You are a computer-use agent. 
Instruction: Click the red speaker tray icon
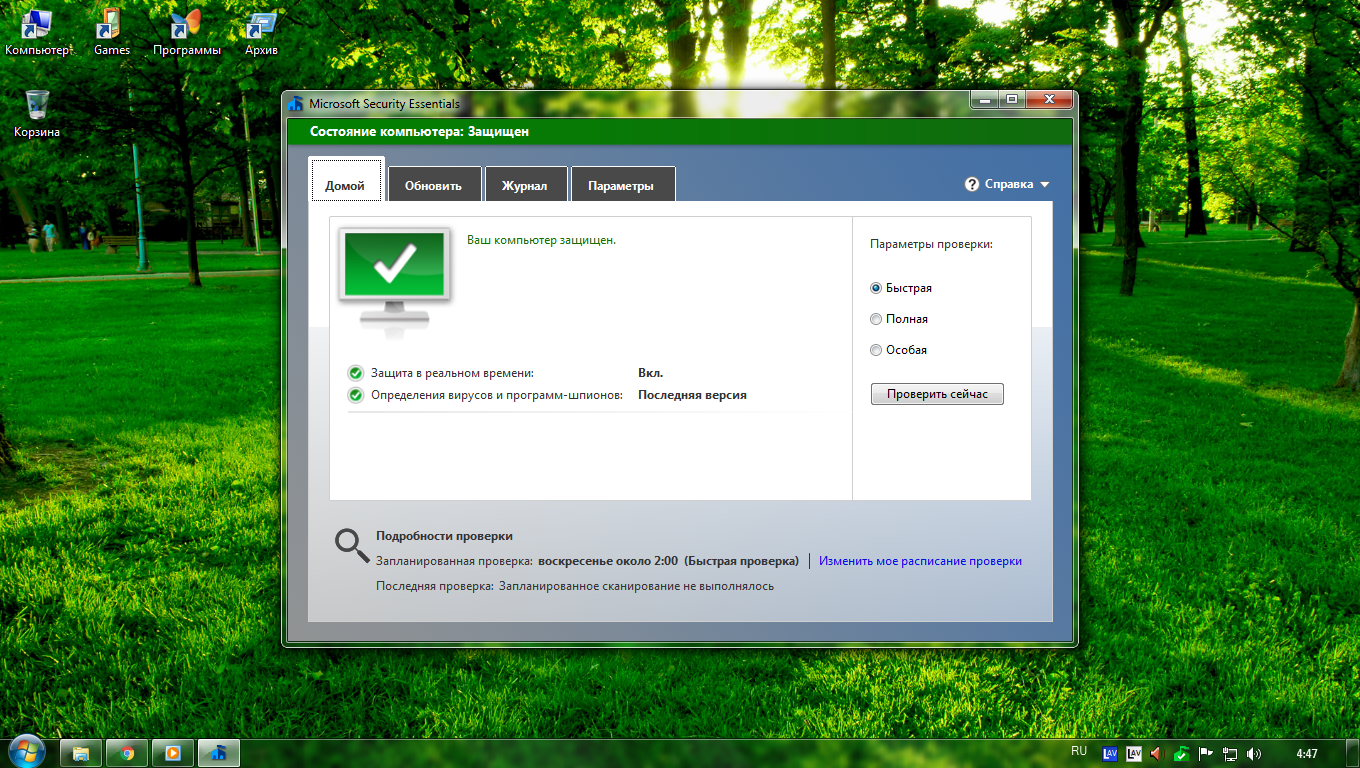(1158, 753)
